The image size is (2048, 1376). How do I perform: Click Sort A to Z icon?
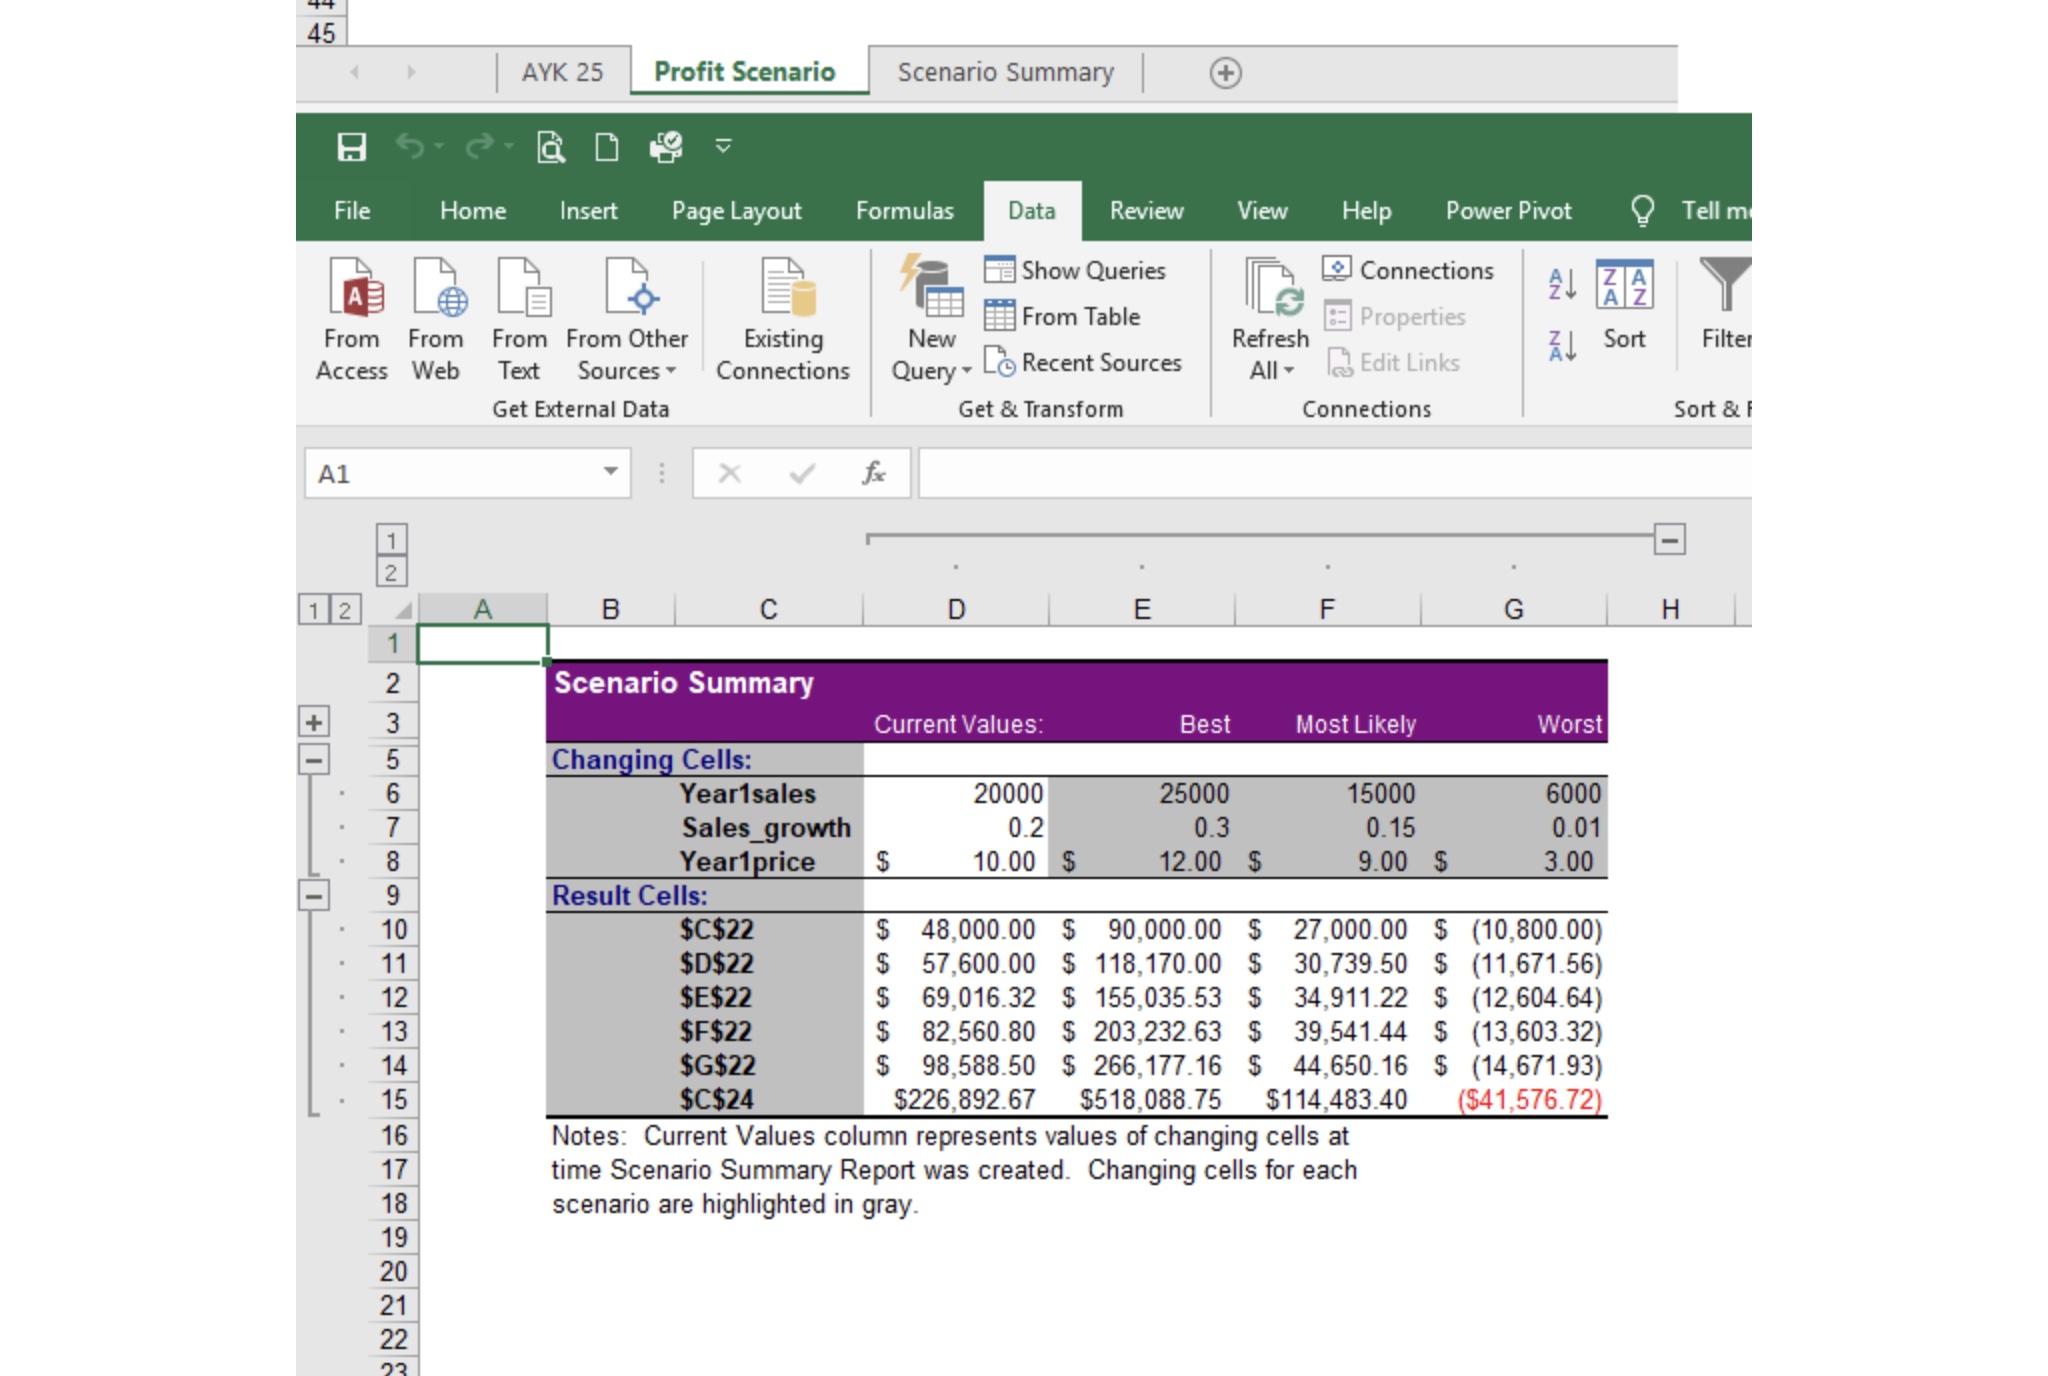point(1562,285)
